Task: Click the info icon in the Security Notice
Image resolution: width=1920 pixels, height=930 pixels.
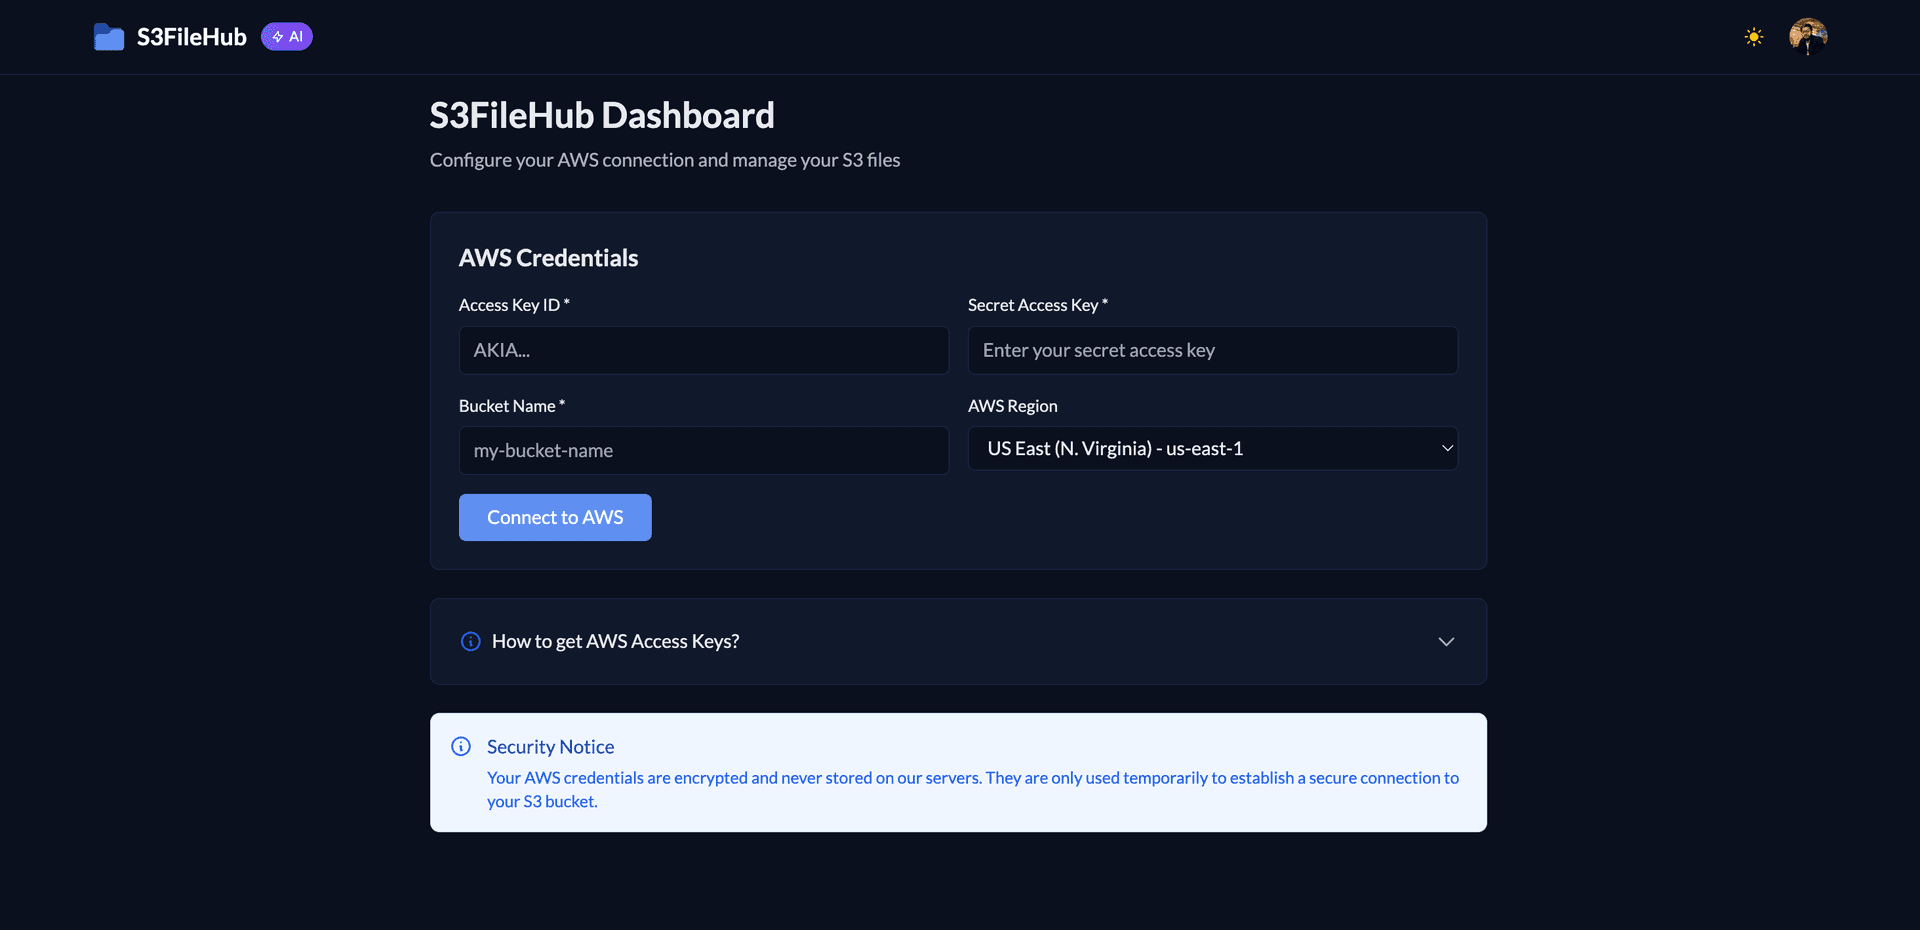Action: [461, 746]
